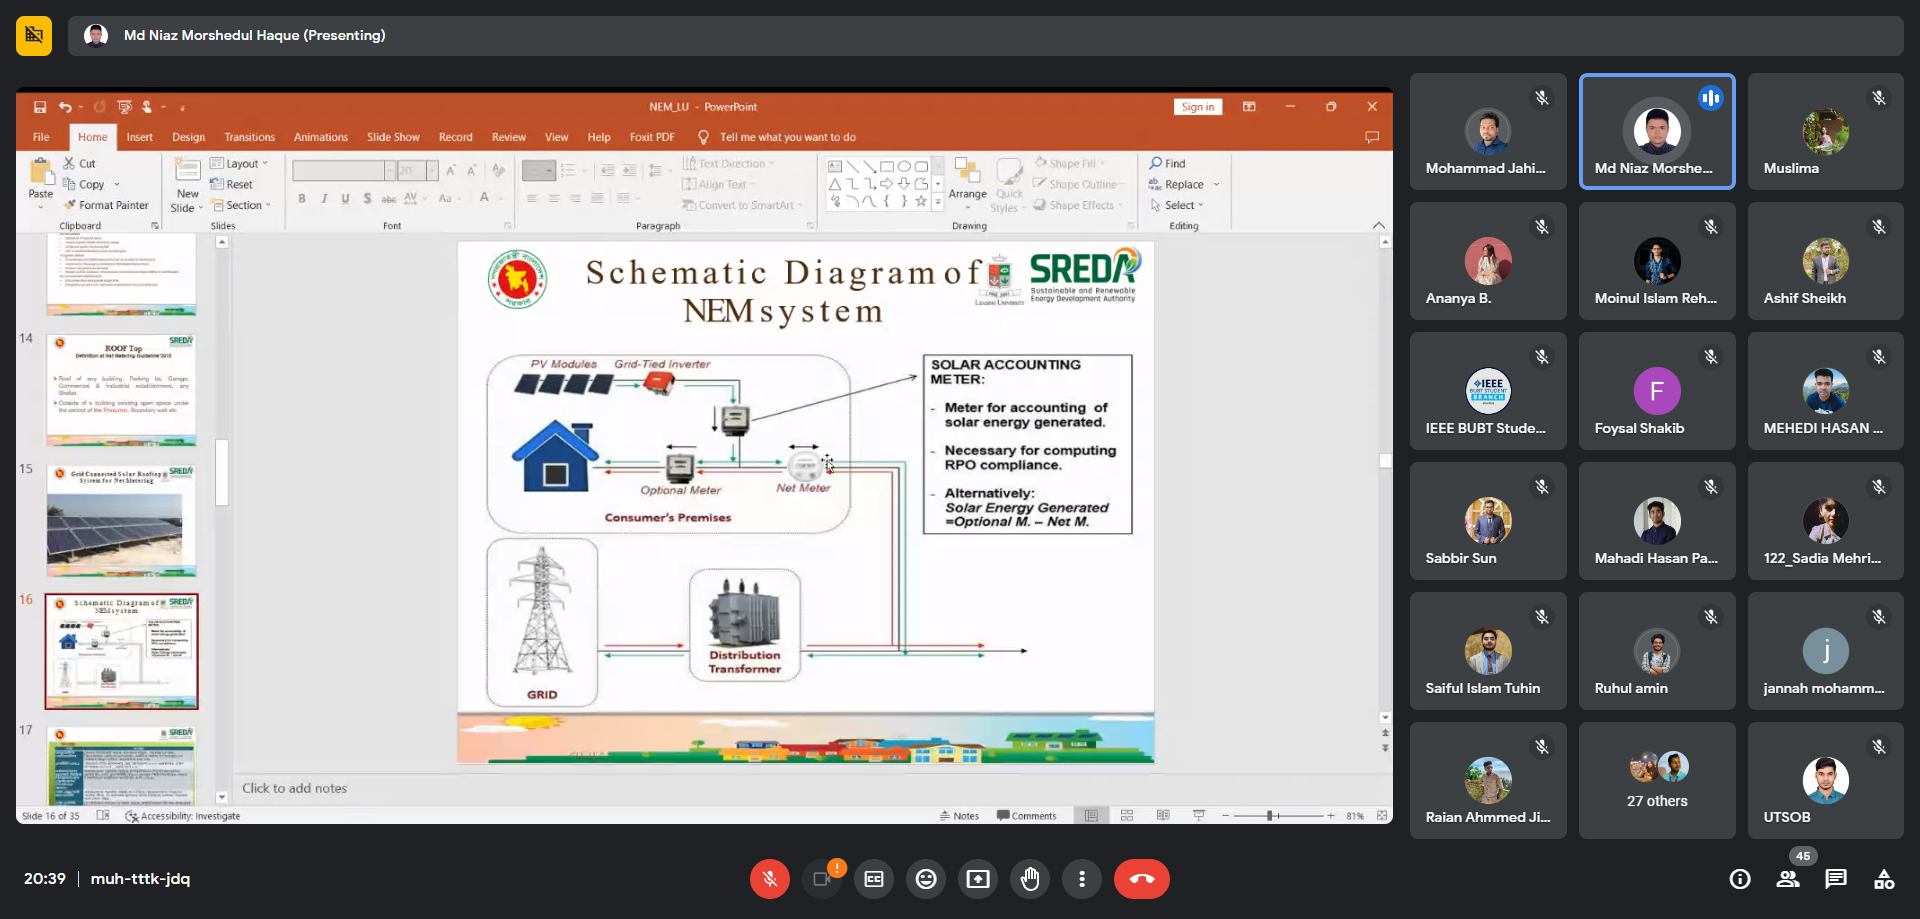Show the participants list icon

tap(1788, 879)
